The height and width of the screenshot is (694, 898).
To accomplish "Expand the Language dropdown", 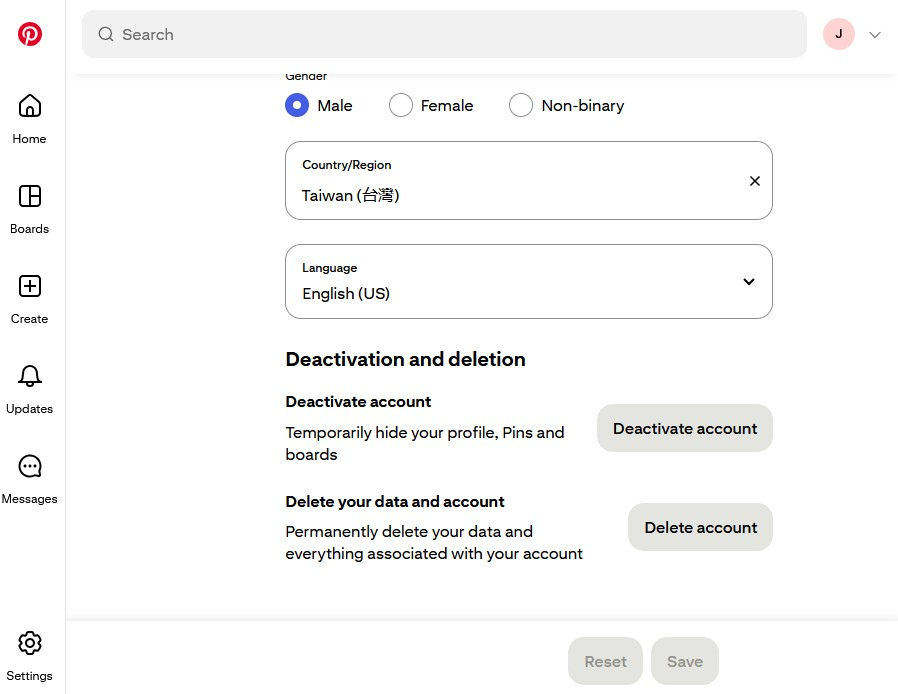I will (x=748, y=282).
